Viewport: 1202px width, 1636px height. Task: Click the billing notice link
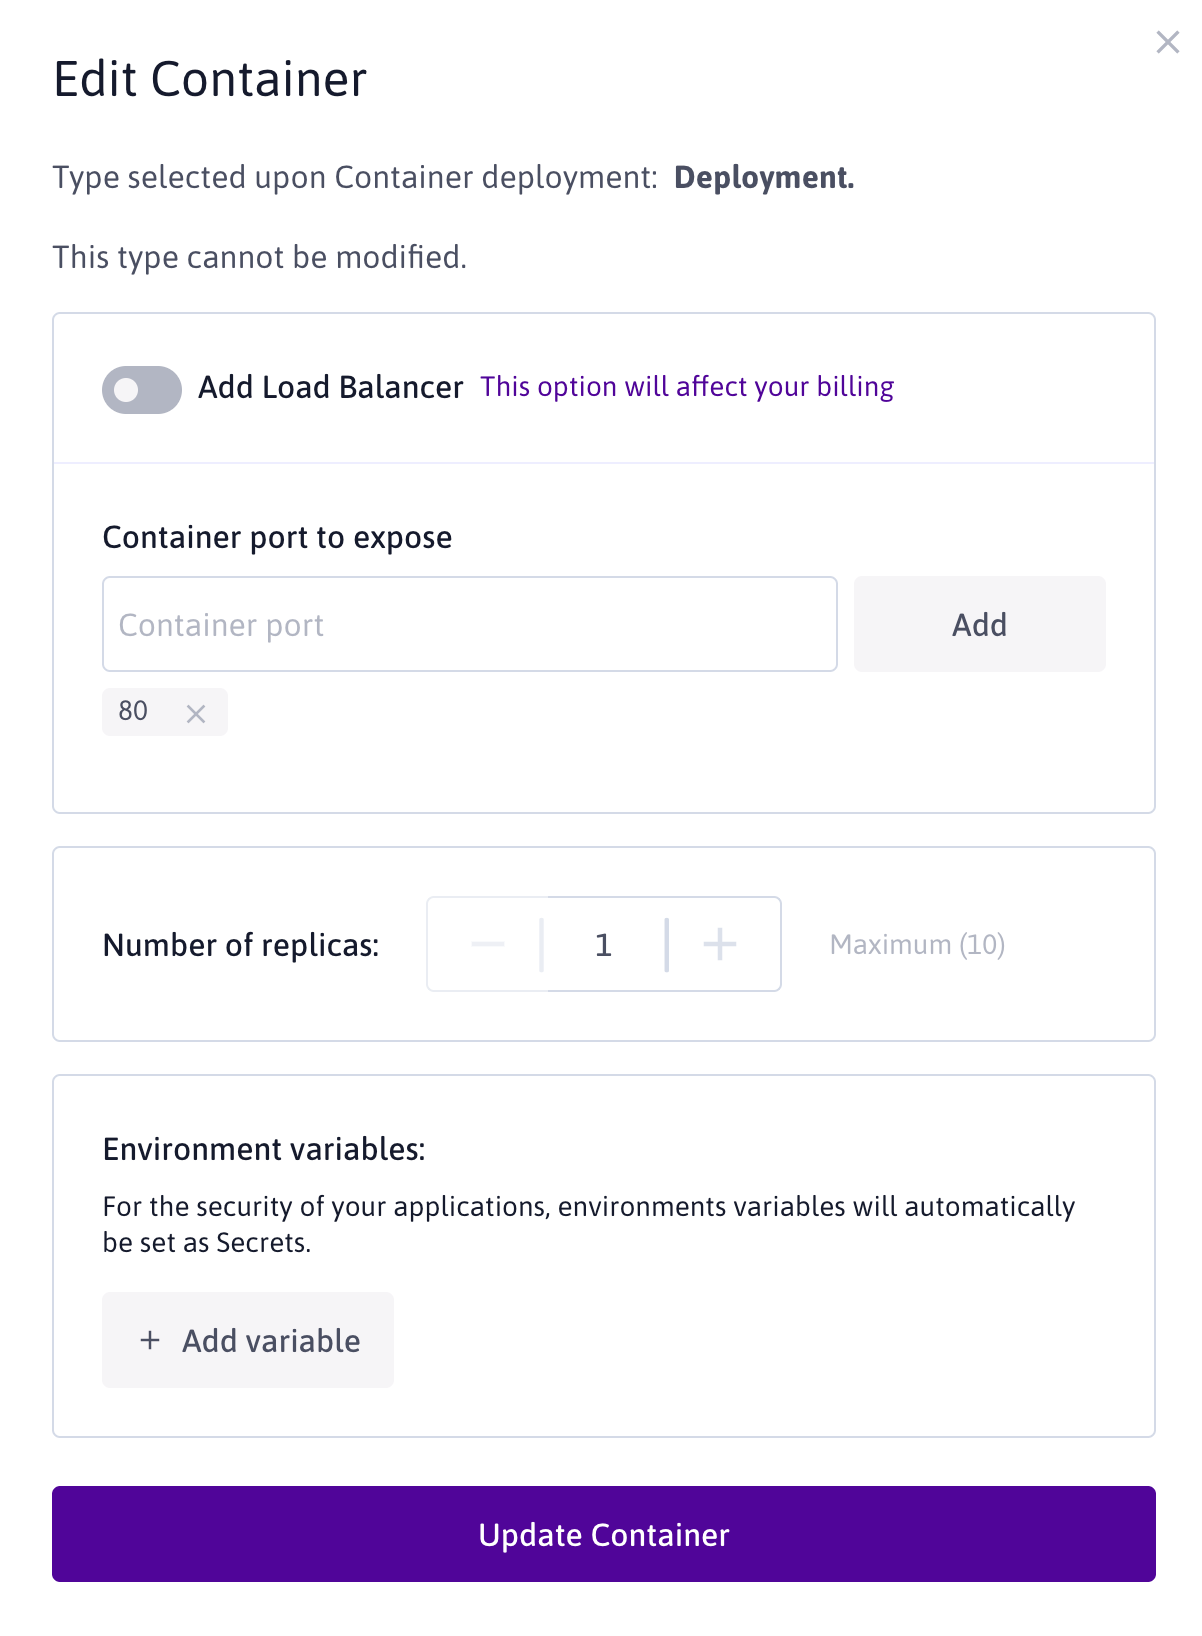tap(687, 387)
